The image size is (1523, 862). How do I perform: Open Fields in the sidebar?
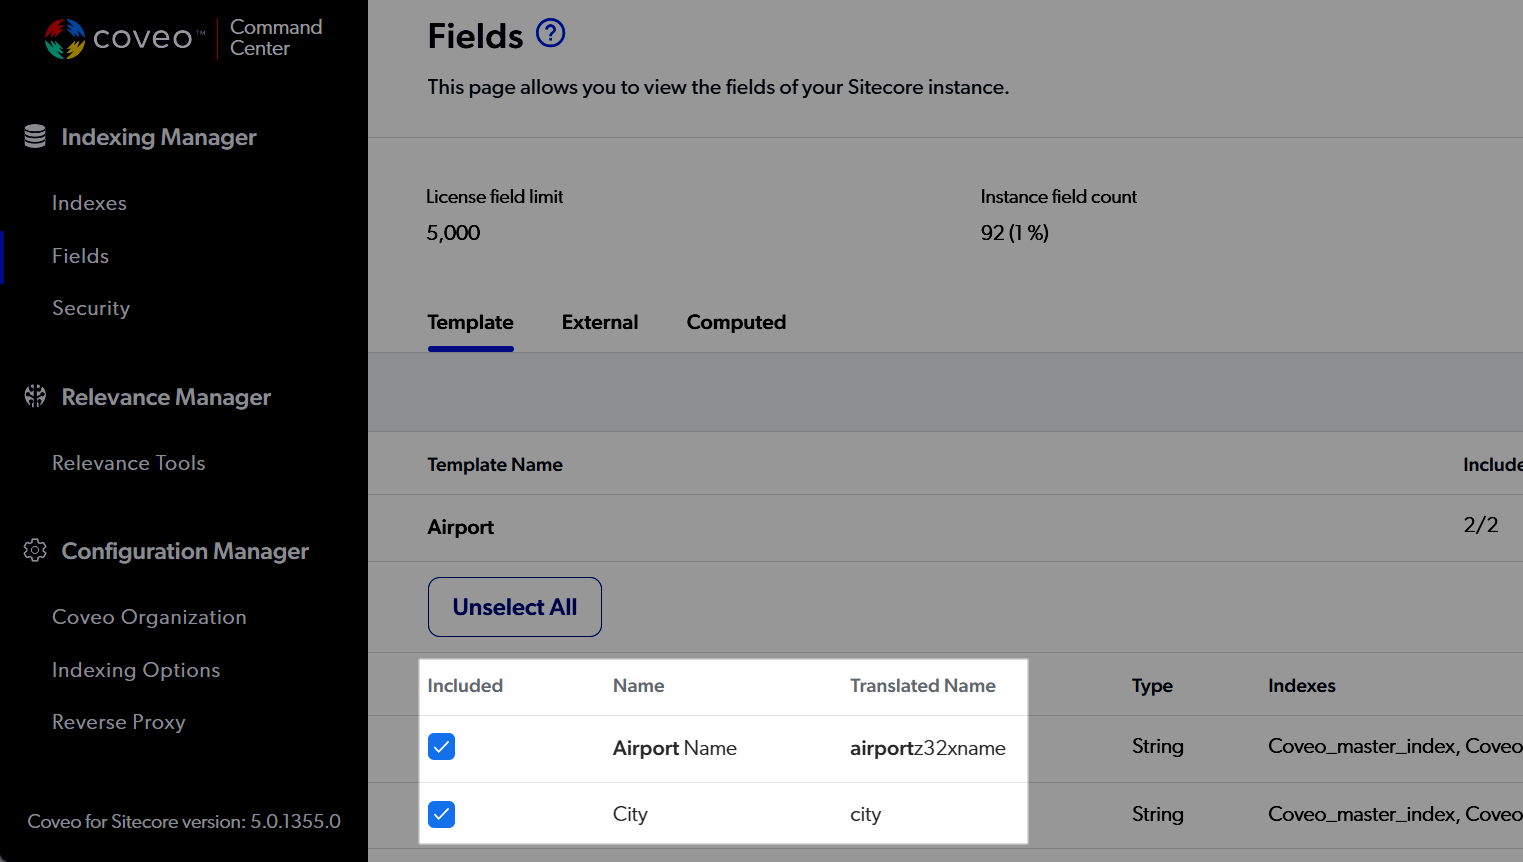(80, 256)
